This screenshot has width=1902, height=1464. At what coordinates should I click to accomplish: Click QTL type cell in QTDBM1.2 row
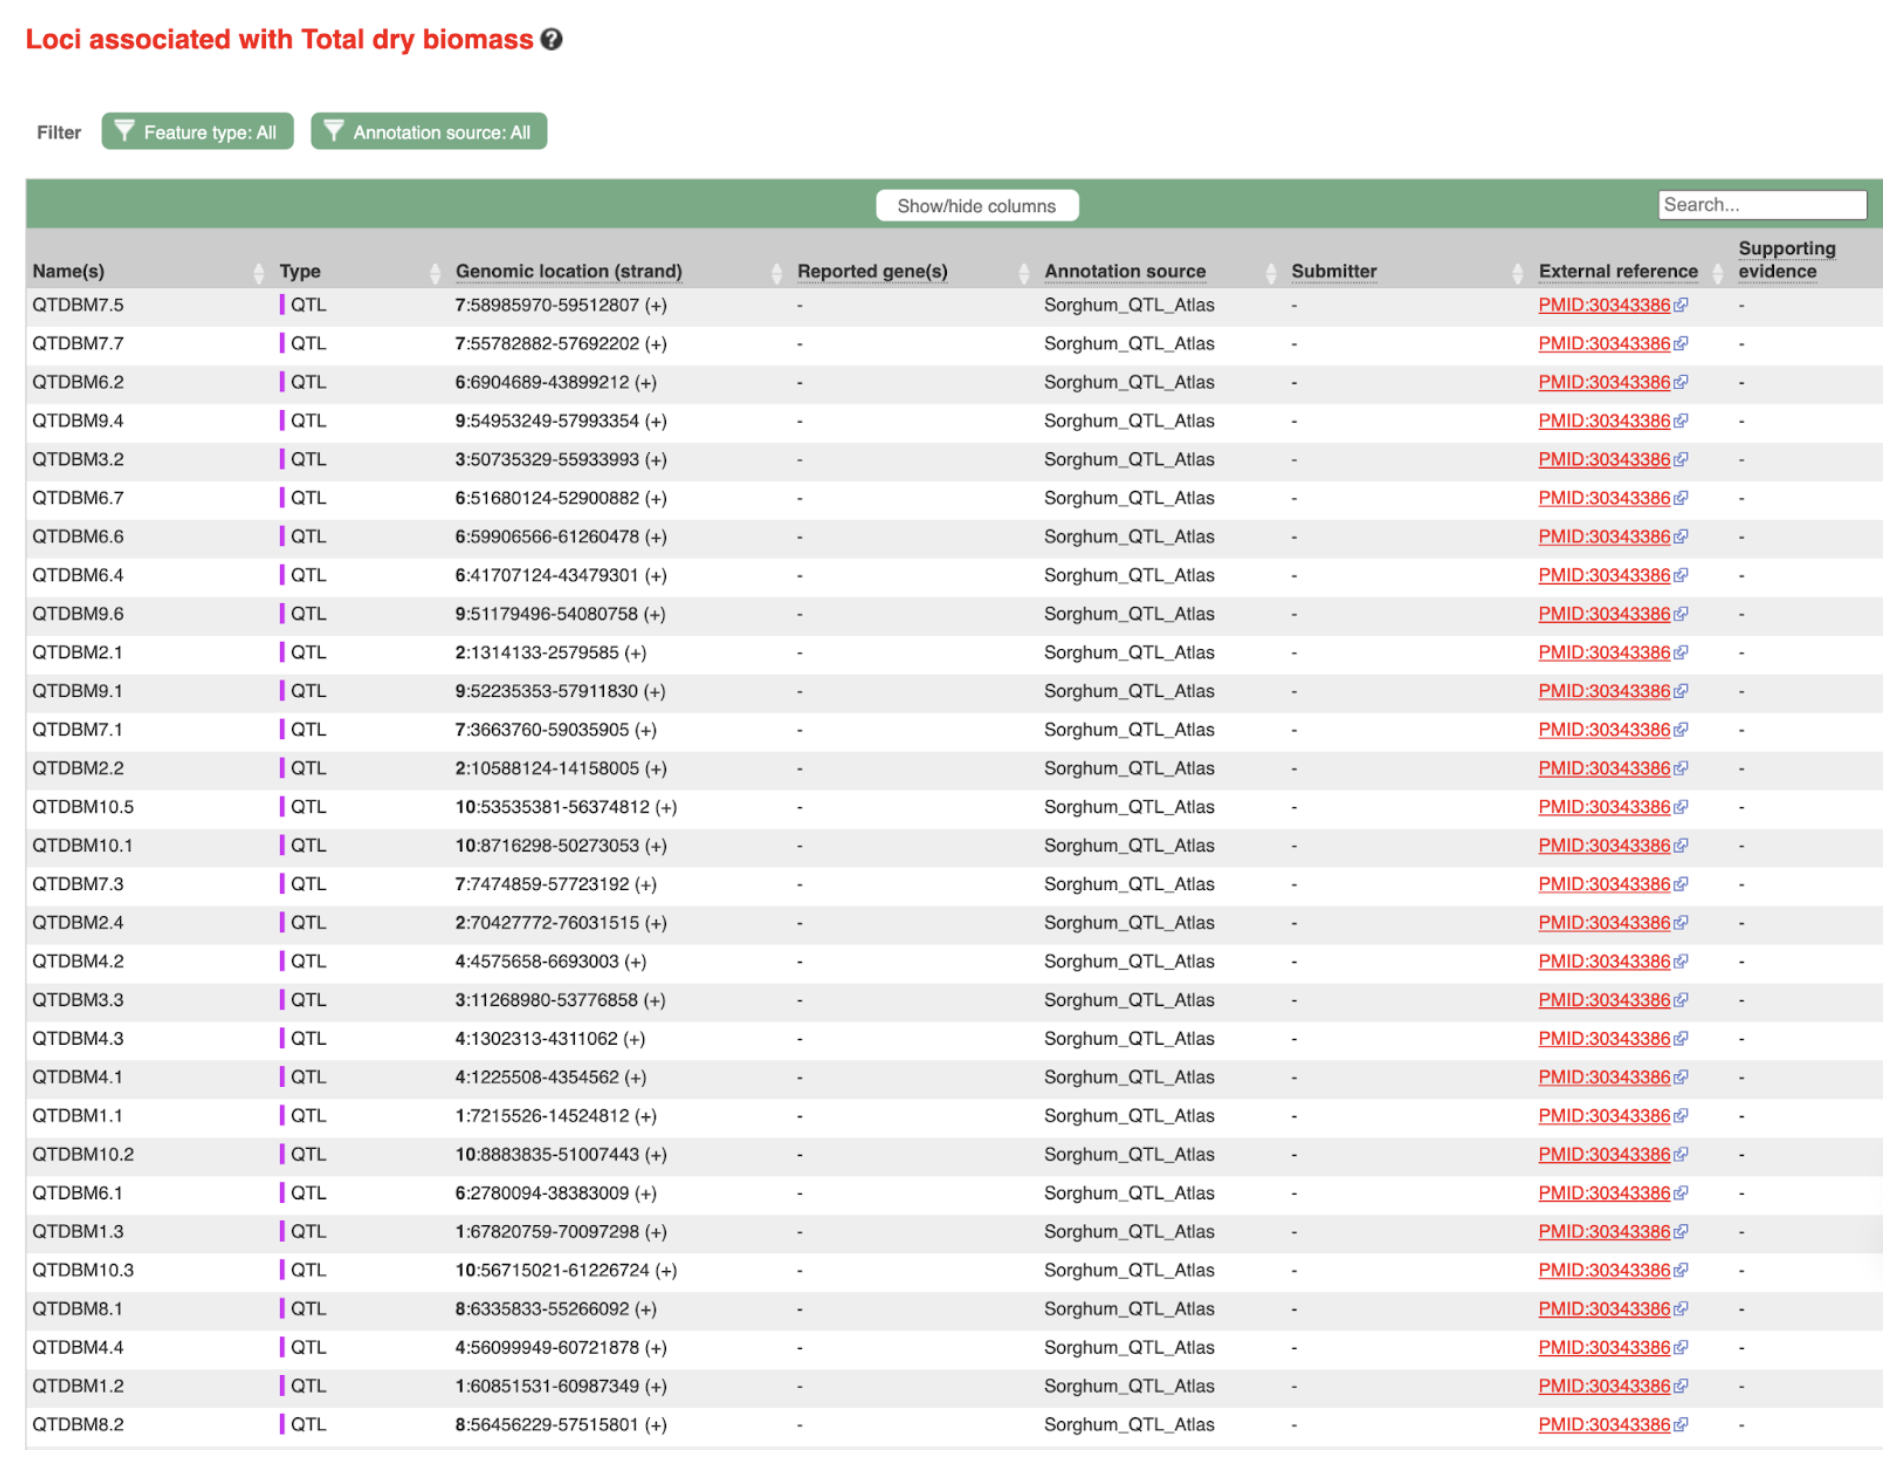click(303, 1387)
